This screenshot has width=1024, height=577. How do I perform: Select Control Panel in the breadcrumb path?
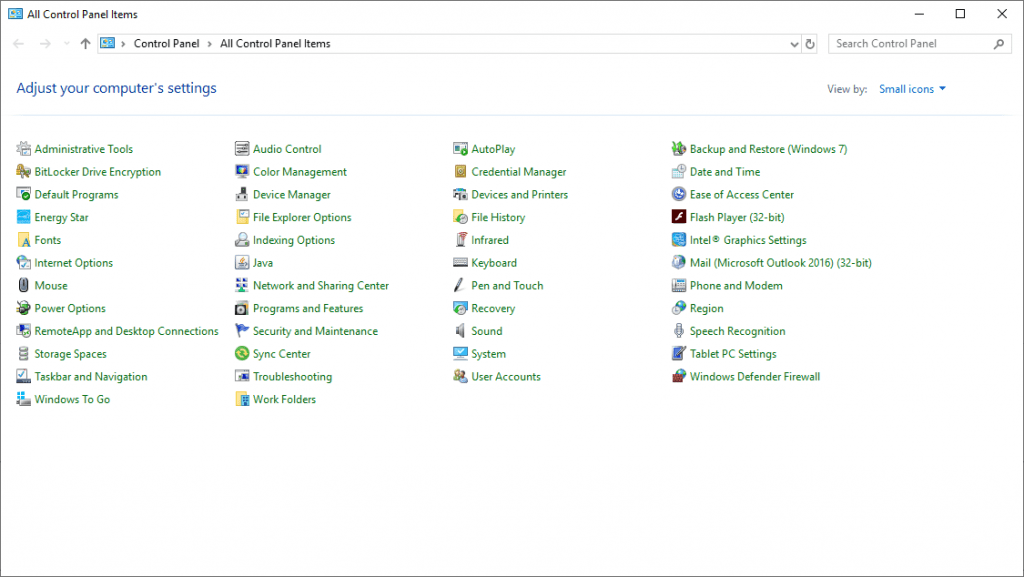(166, 44)
